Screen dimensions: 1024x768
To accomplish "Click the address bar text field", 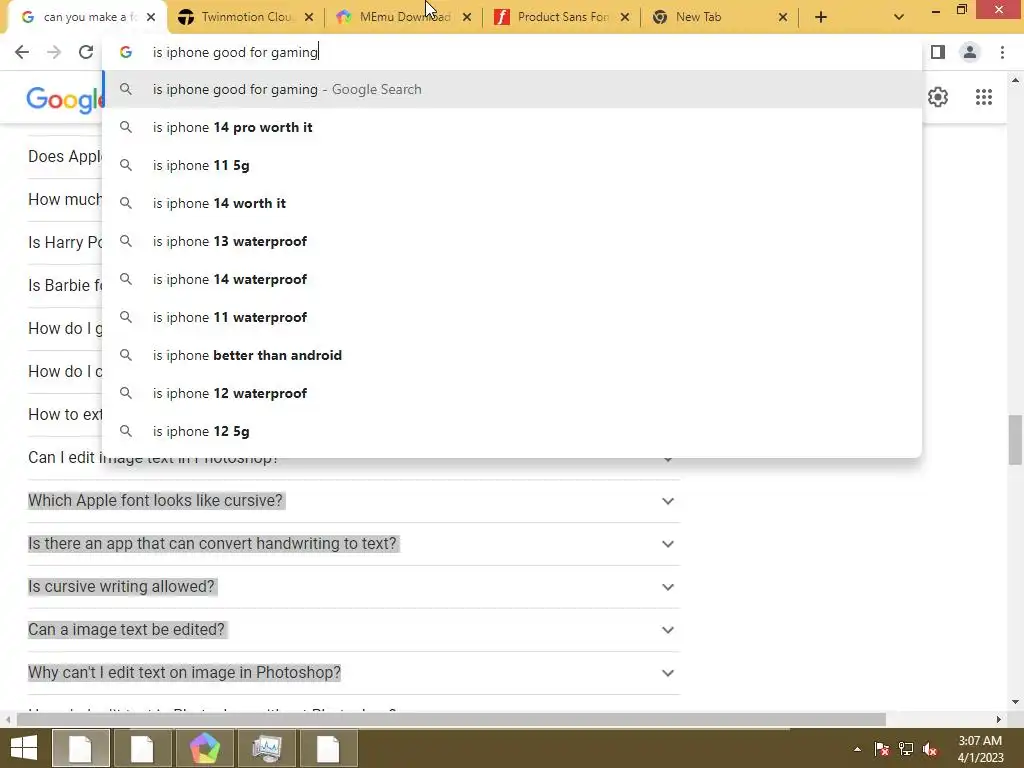I will (x=512, y=52).
